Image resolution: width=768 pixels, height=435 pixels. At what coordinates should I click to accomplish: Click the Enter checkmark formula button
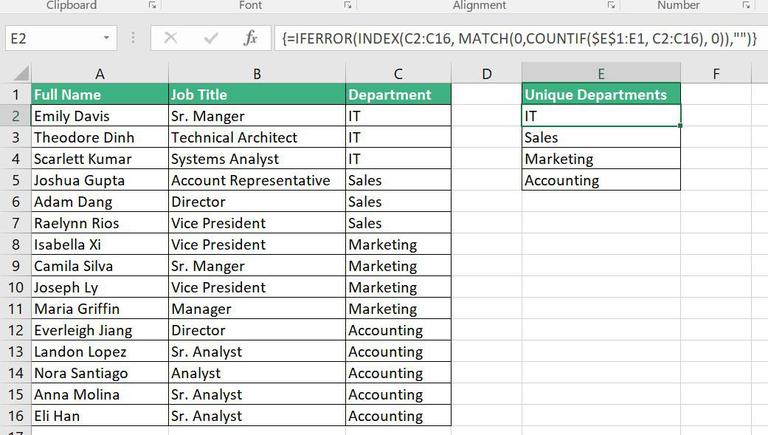211,38
